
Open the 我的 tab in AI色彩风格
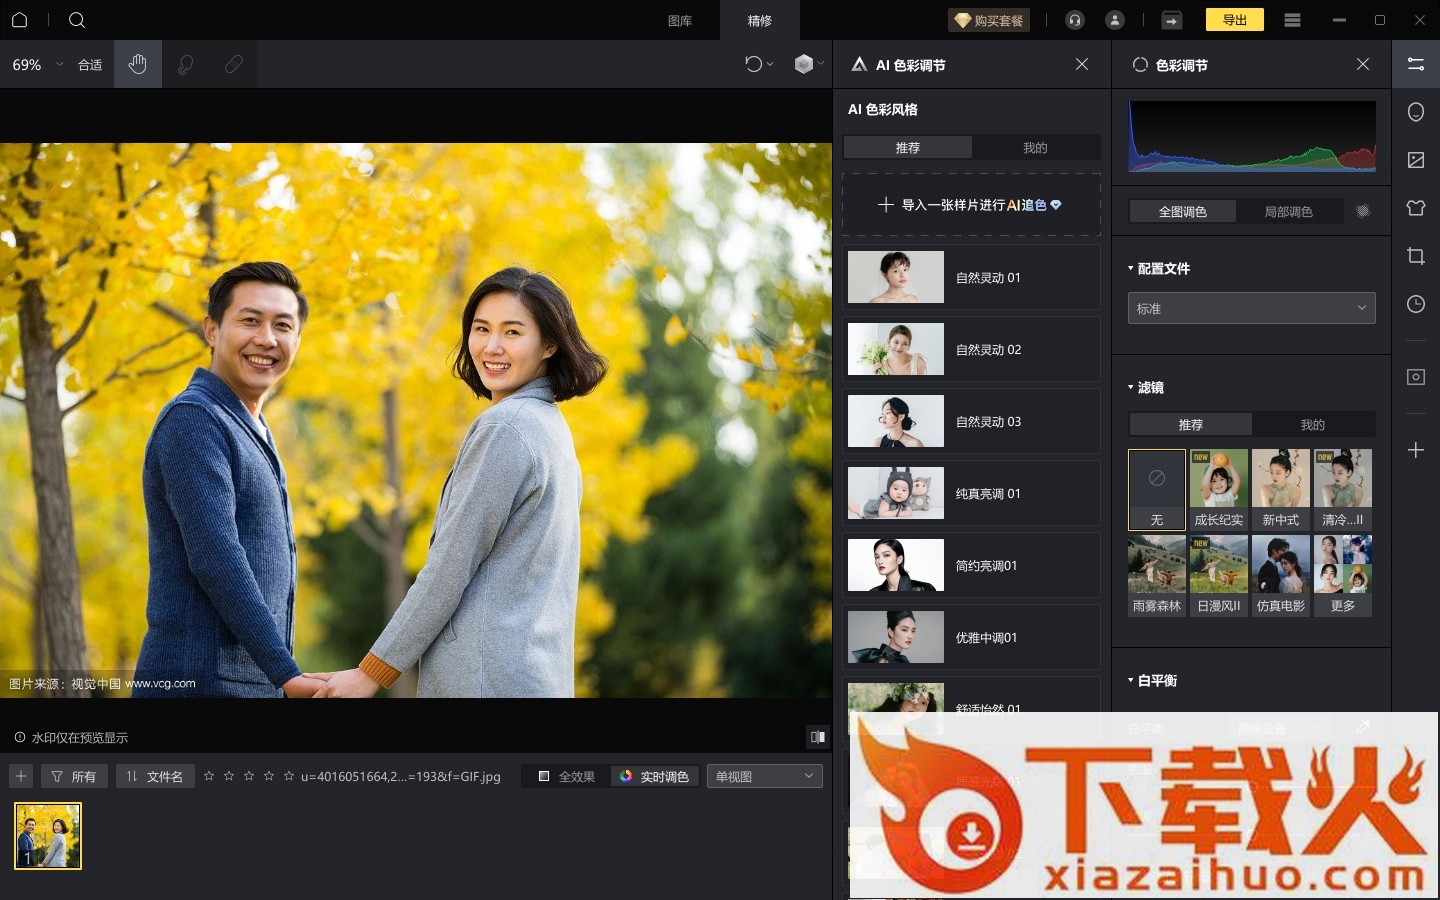coord(1035,147)
